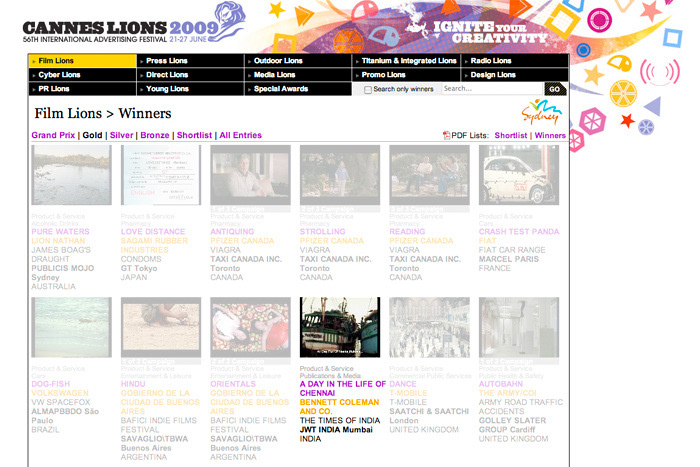This screenshot has width=700, height=467.
Task: Open the Shortlist filter link
Action: point(194,135)
